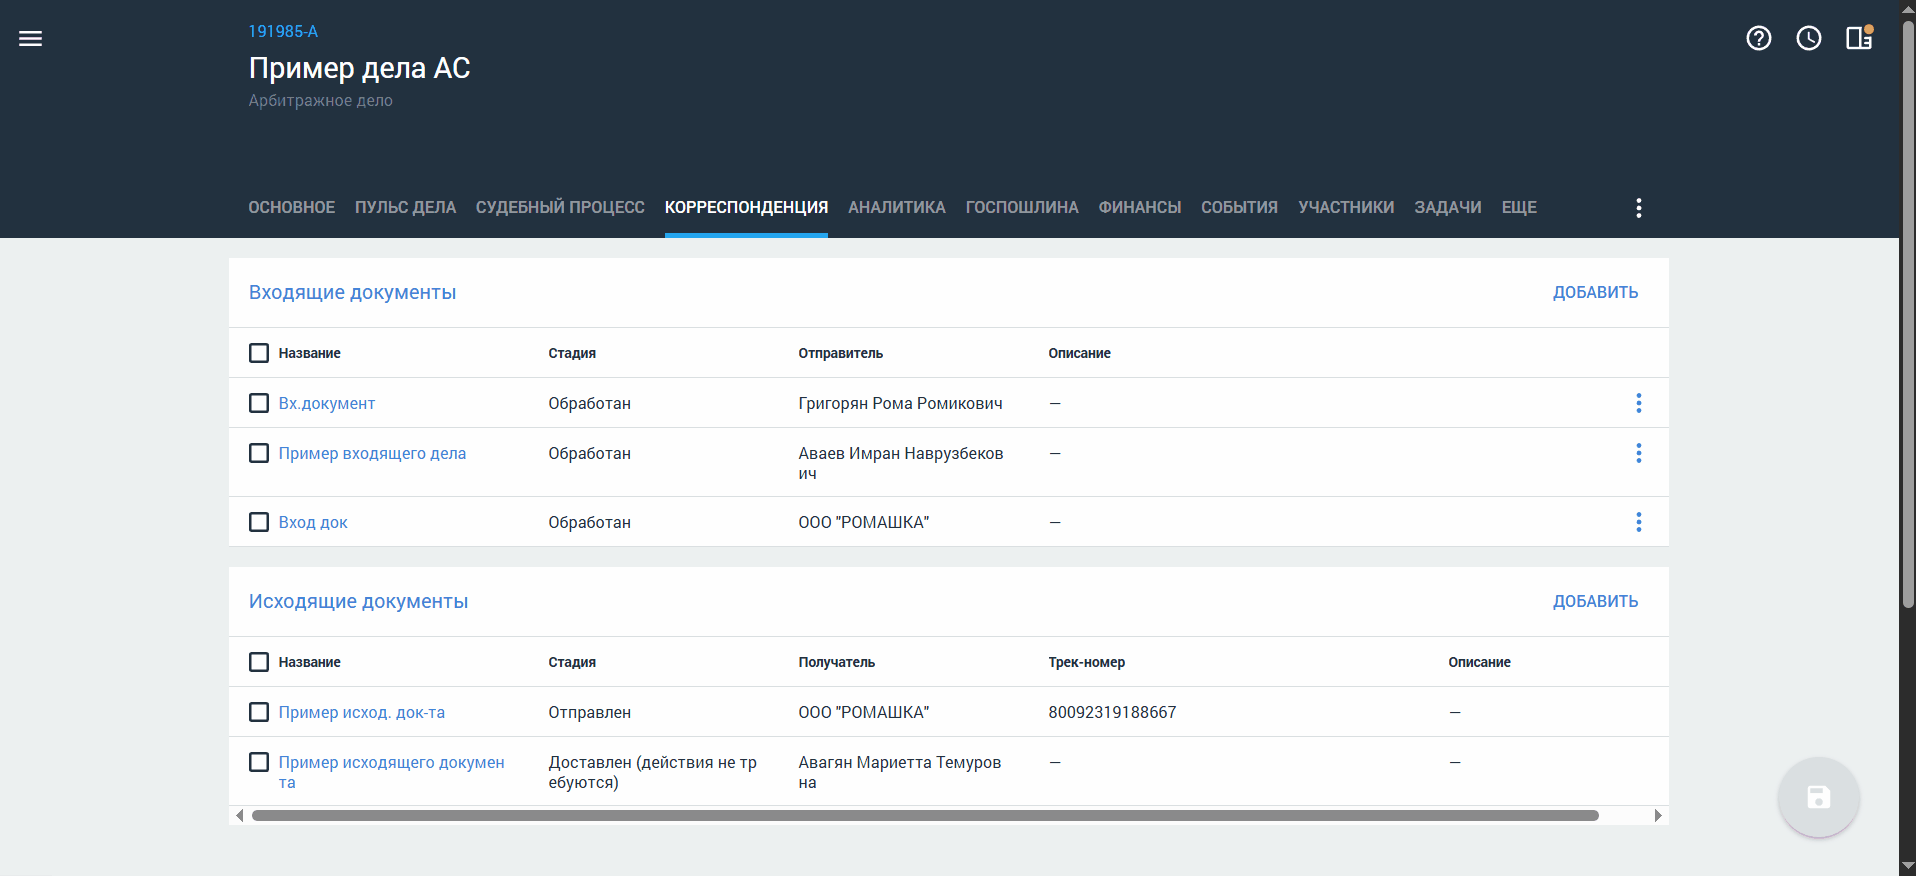The image size is (1916, 876).
Task: Click the floating save button
Action: point(1818,797)
